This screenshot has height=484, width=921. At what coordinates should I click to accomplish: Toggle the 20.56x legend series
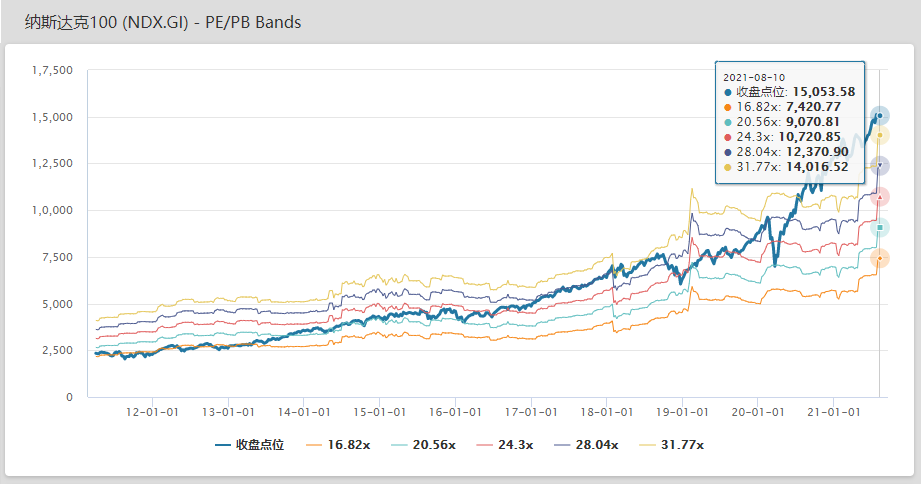(x=423, y=445)
